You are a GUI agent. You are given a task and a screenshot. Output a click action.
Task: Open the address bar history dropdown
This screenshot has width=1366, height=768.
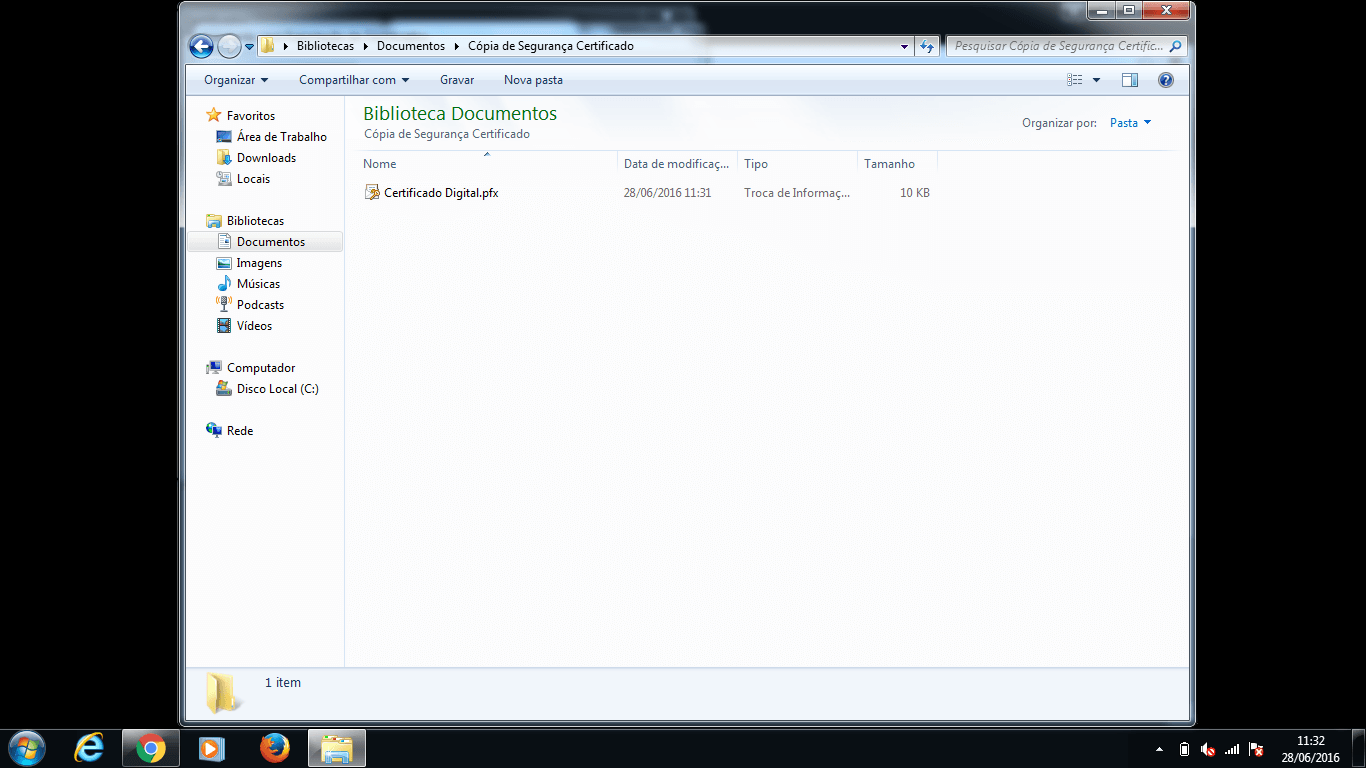click(904, 46)
